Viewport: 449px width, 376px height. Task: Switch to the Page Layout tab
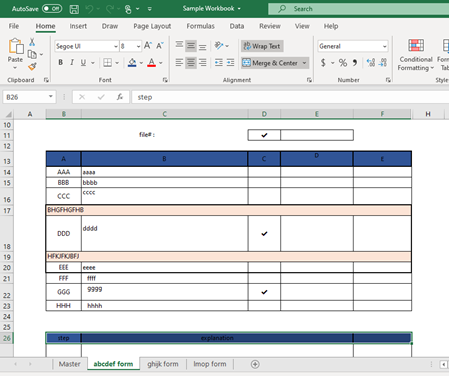click(152, 26)
